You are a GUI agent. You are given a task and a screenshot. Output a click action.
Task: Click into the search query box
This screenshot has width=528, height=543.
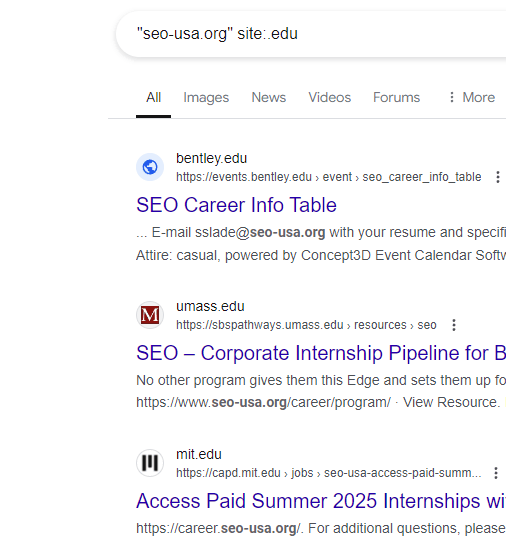(312, 34)
